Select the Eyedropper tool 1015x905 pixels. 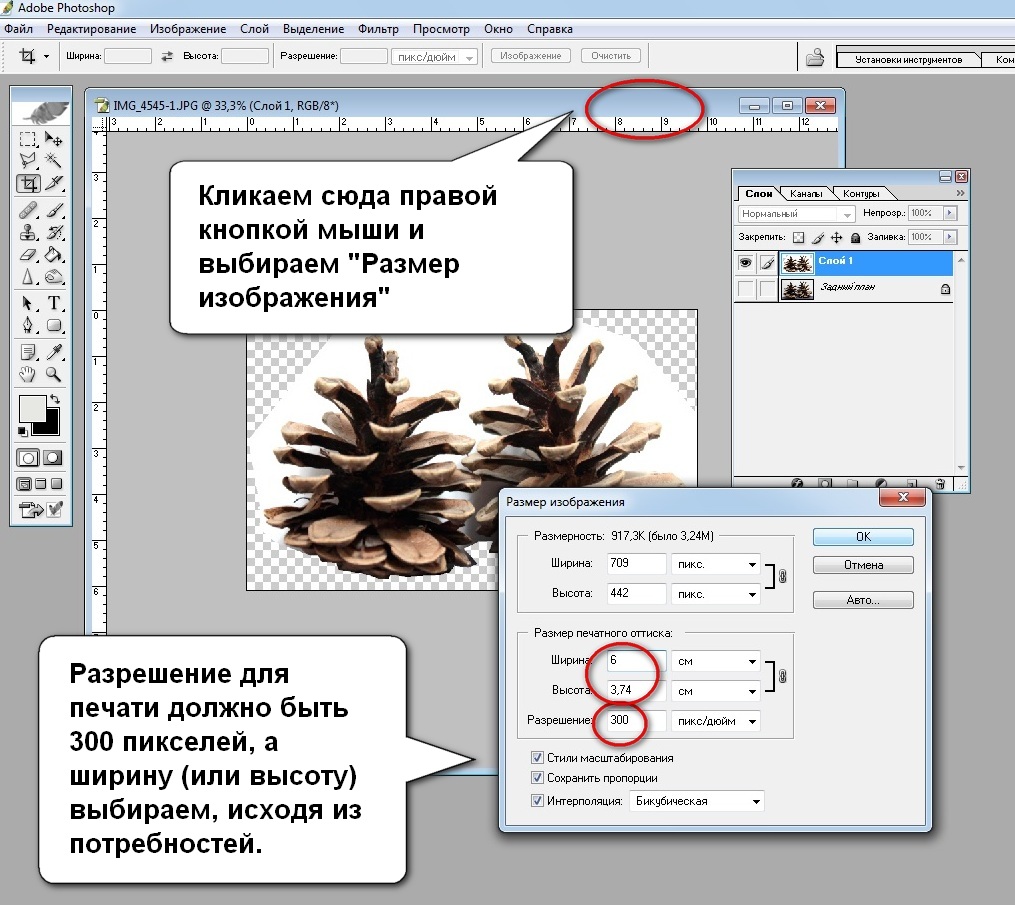[54, 352]
